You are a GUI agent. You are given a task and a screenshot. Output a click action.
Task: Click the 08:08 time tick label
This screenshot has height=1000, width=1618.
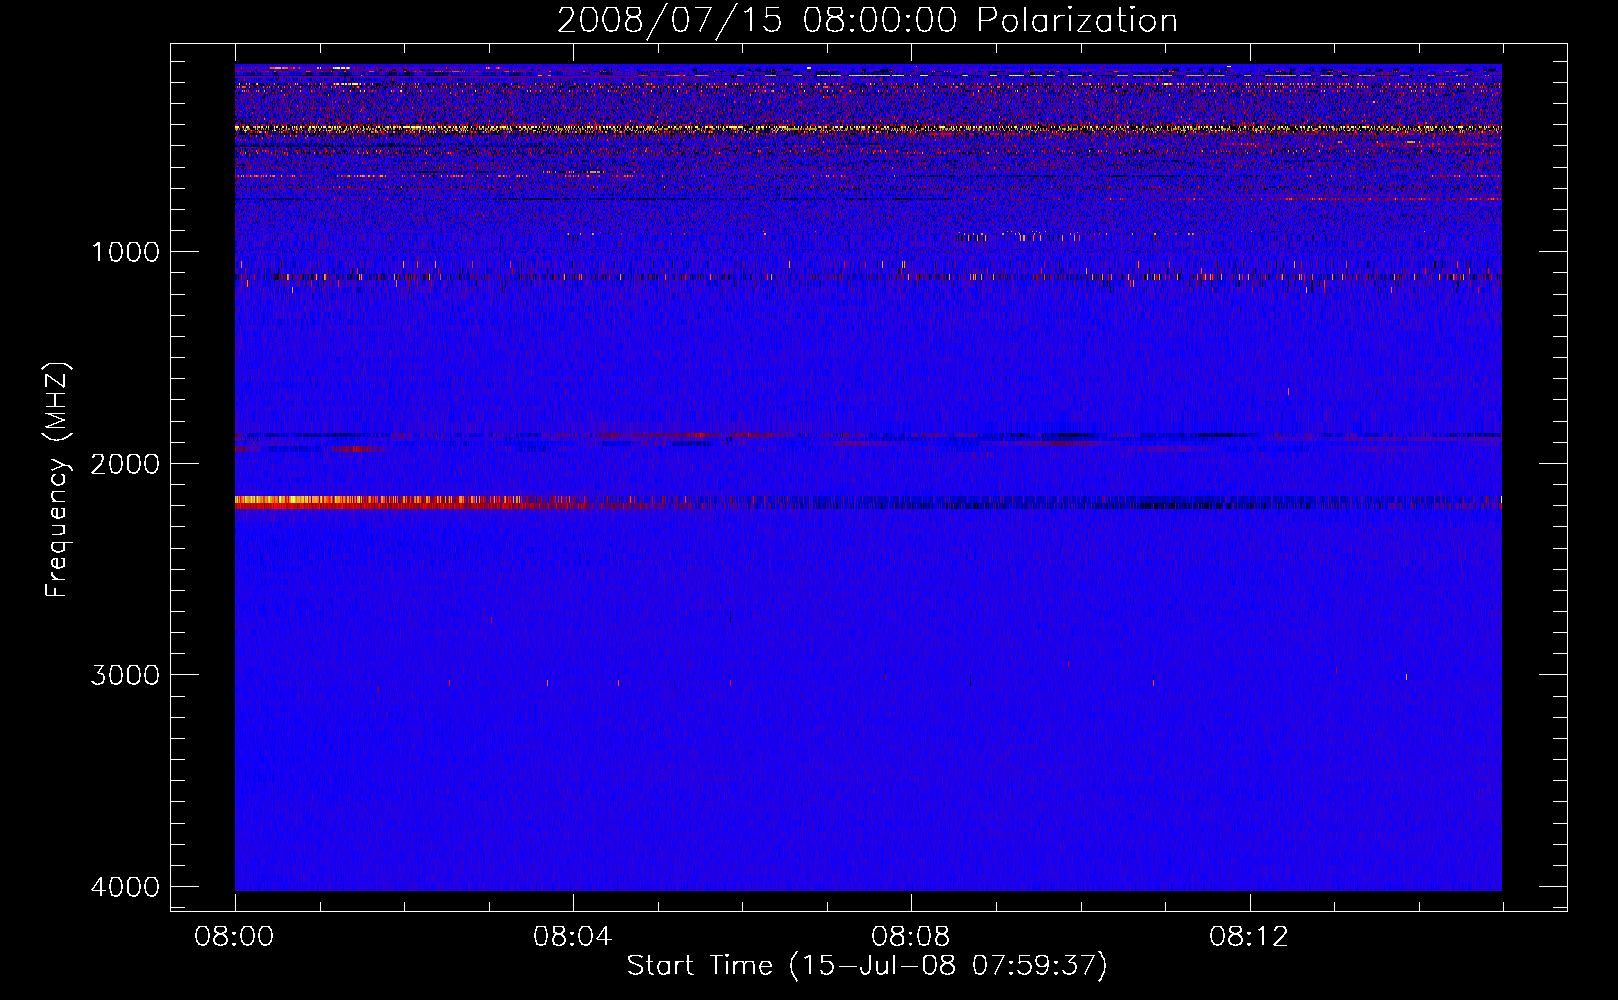click(x=910, y=937)
